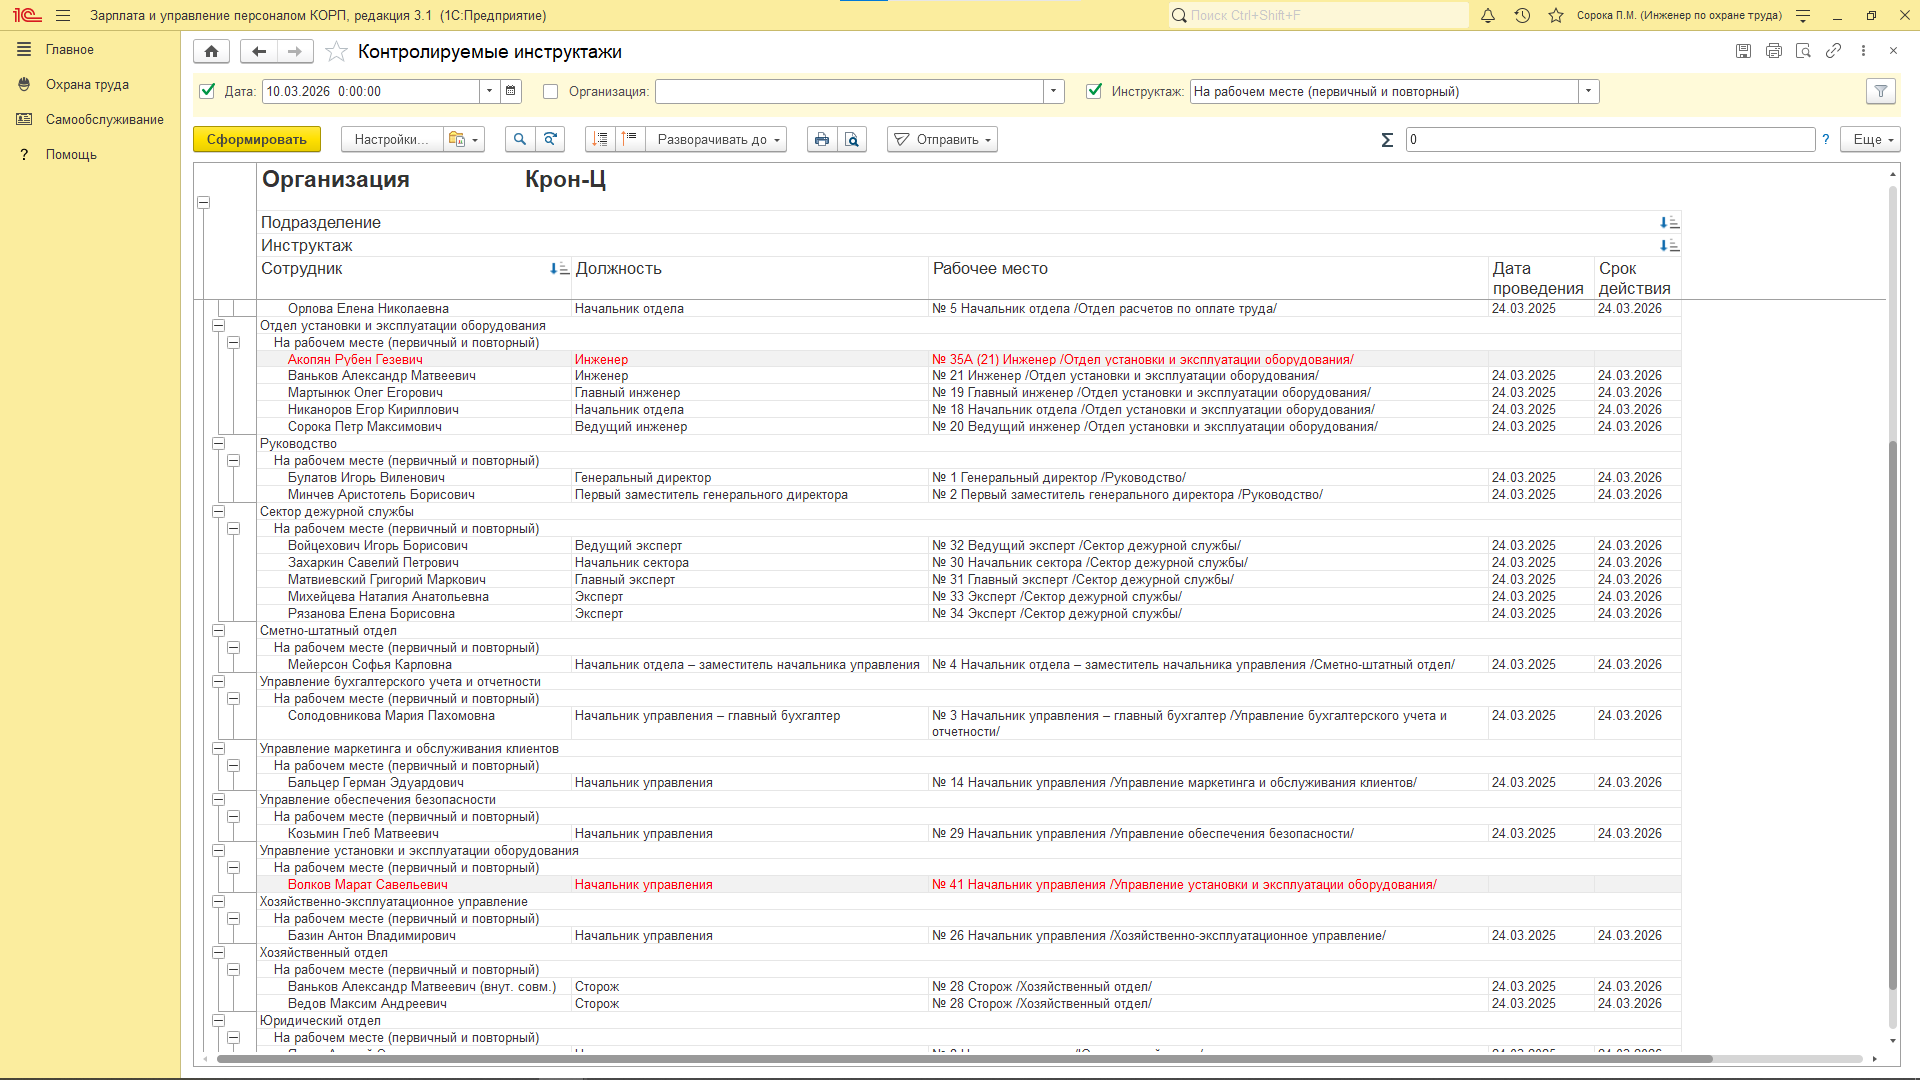The height and width of the screenshot is (1080, 1920).
Task: Enable the Организация checkbox
Action: click(x=550, y=91)
